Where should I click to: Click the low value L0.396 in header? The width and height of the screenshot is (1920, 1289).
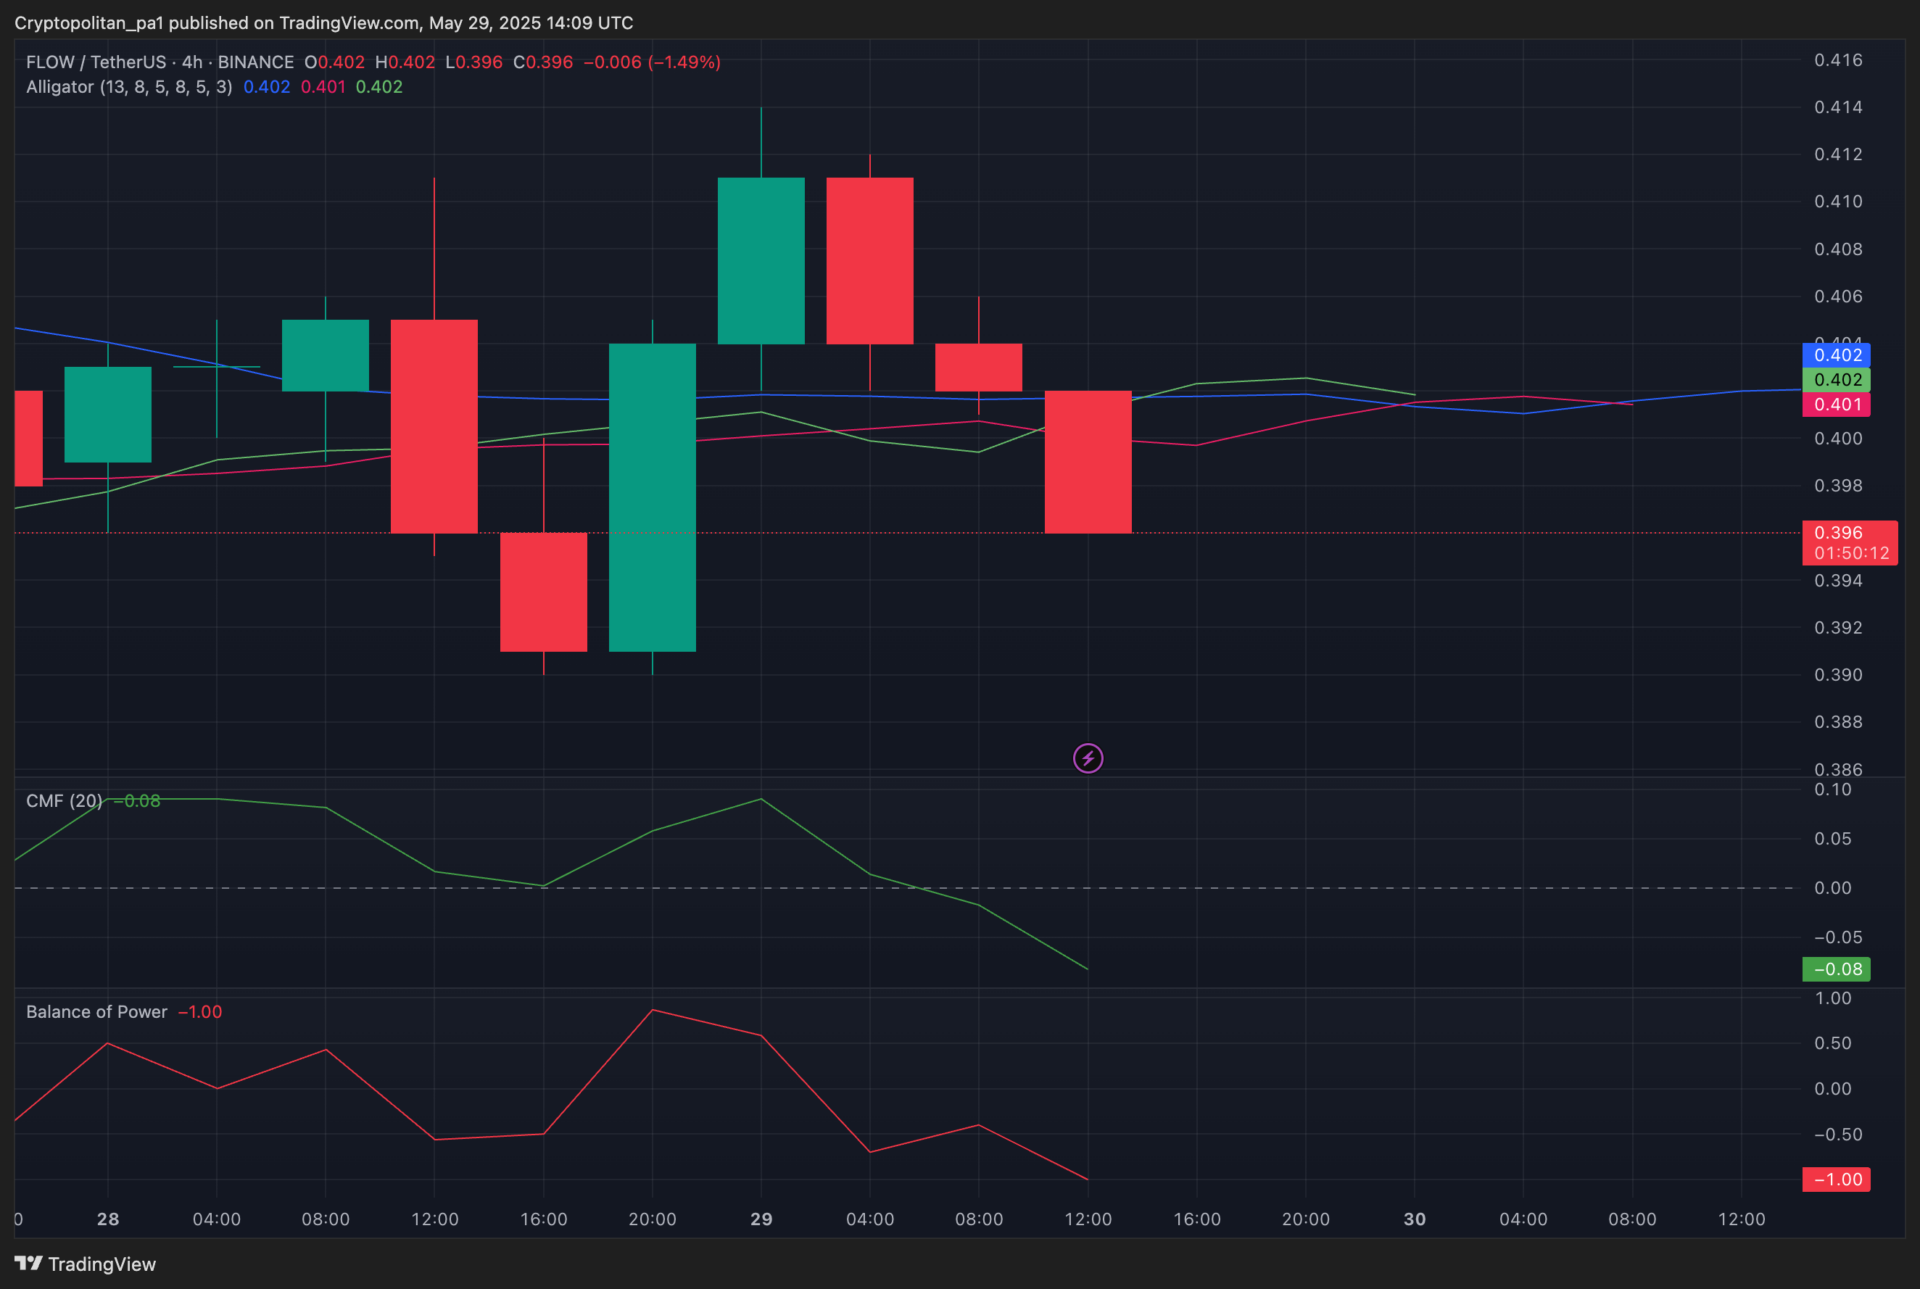coord(474,62)
